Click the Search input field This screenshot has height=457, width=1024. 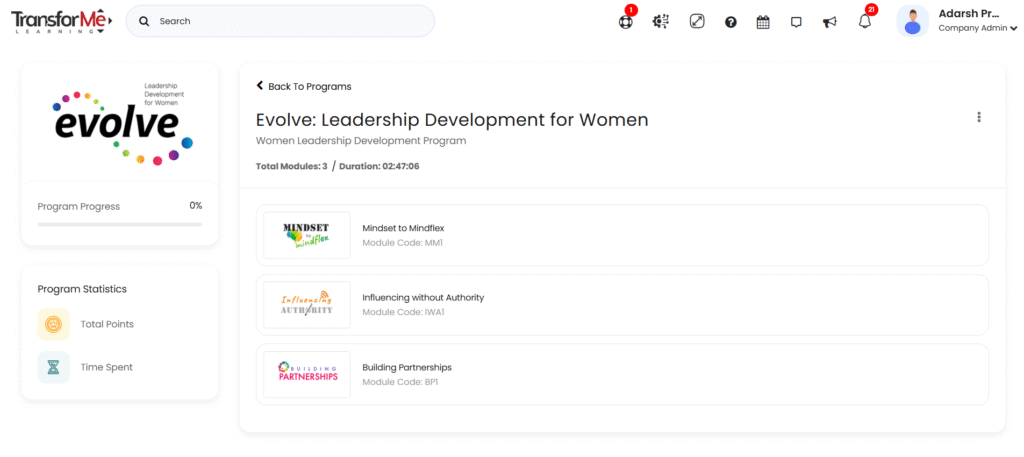[x=290, y=21]
